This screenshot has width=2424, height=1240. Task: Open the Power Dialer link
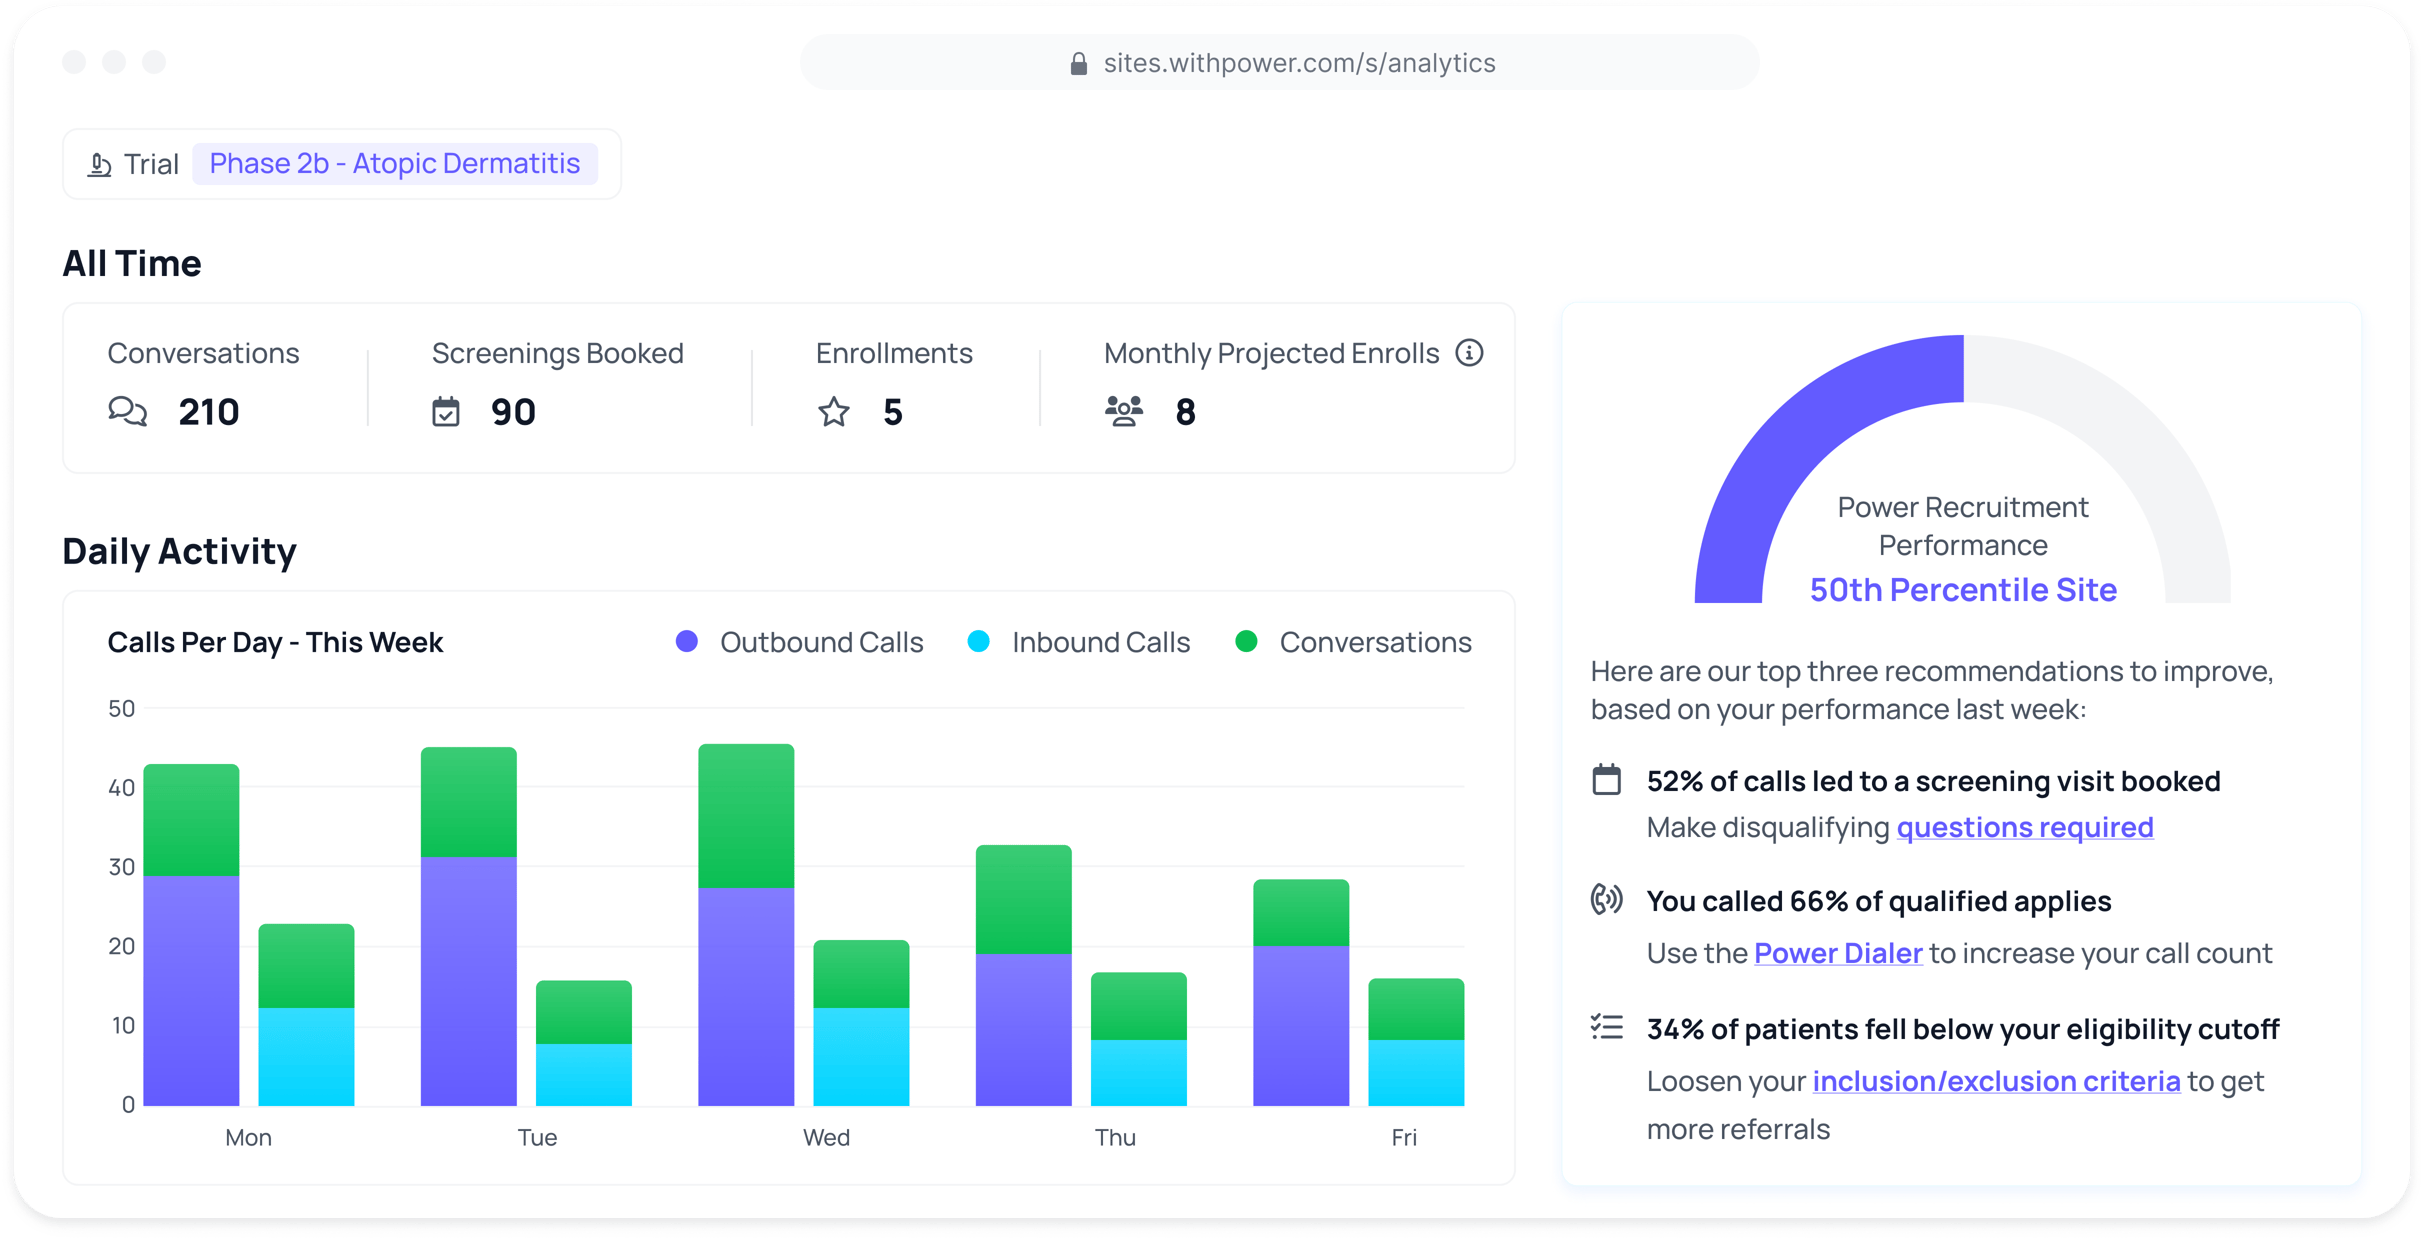click(x=1838, y=953)
